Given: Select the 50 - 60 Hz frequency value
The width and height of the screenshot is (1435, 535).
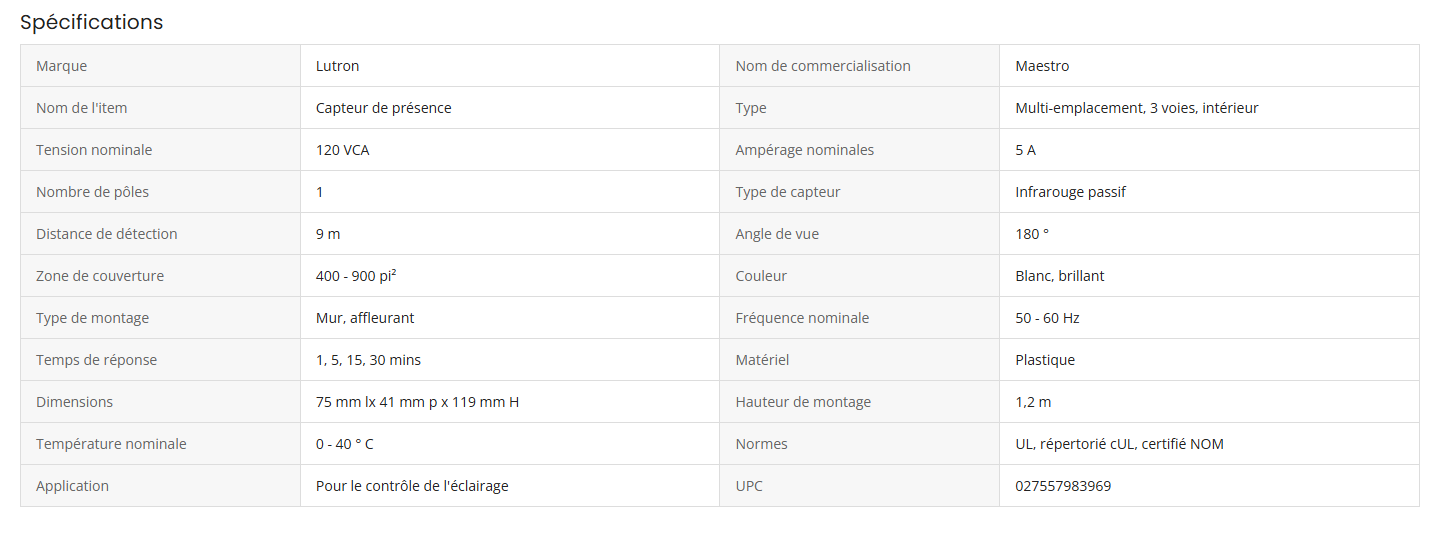Looking at the screenshot, I should pos(1047,318).
